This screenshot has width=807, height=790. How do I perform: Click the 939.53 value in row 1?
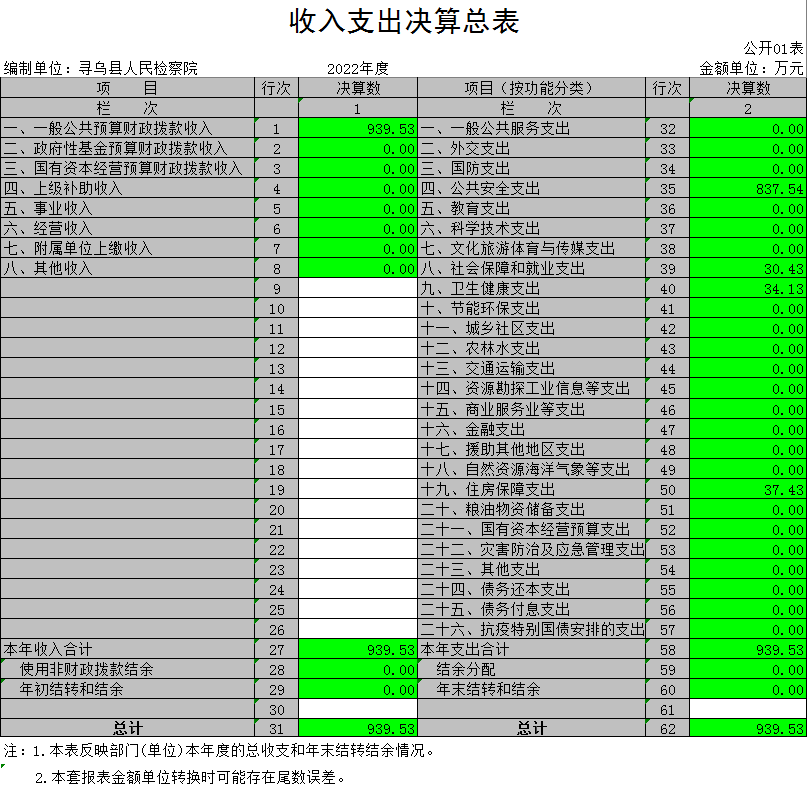pos(358,128)
